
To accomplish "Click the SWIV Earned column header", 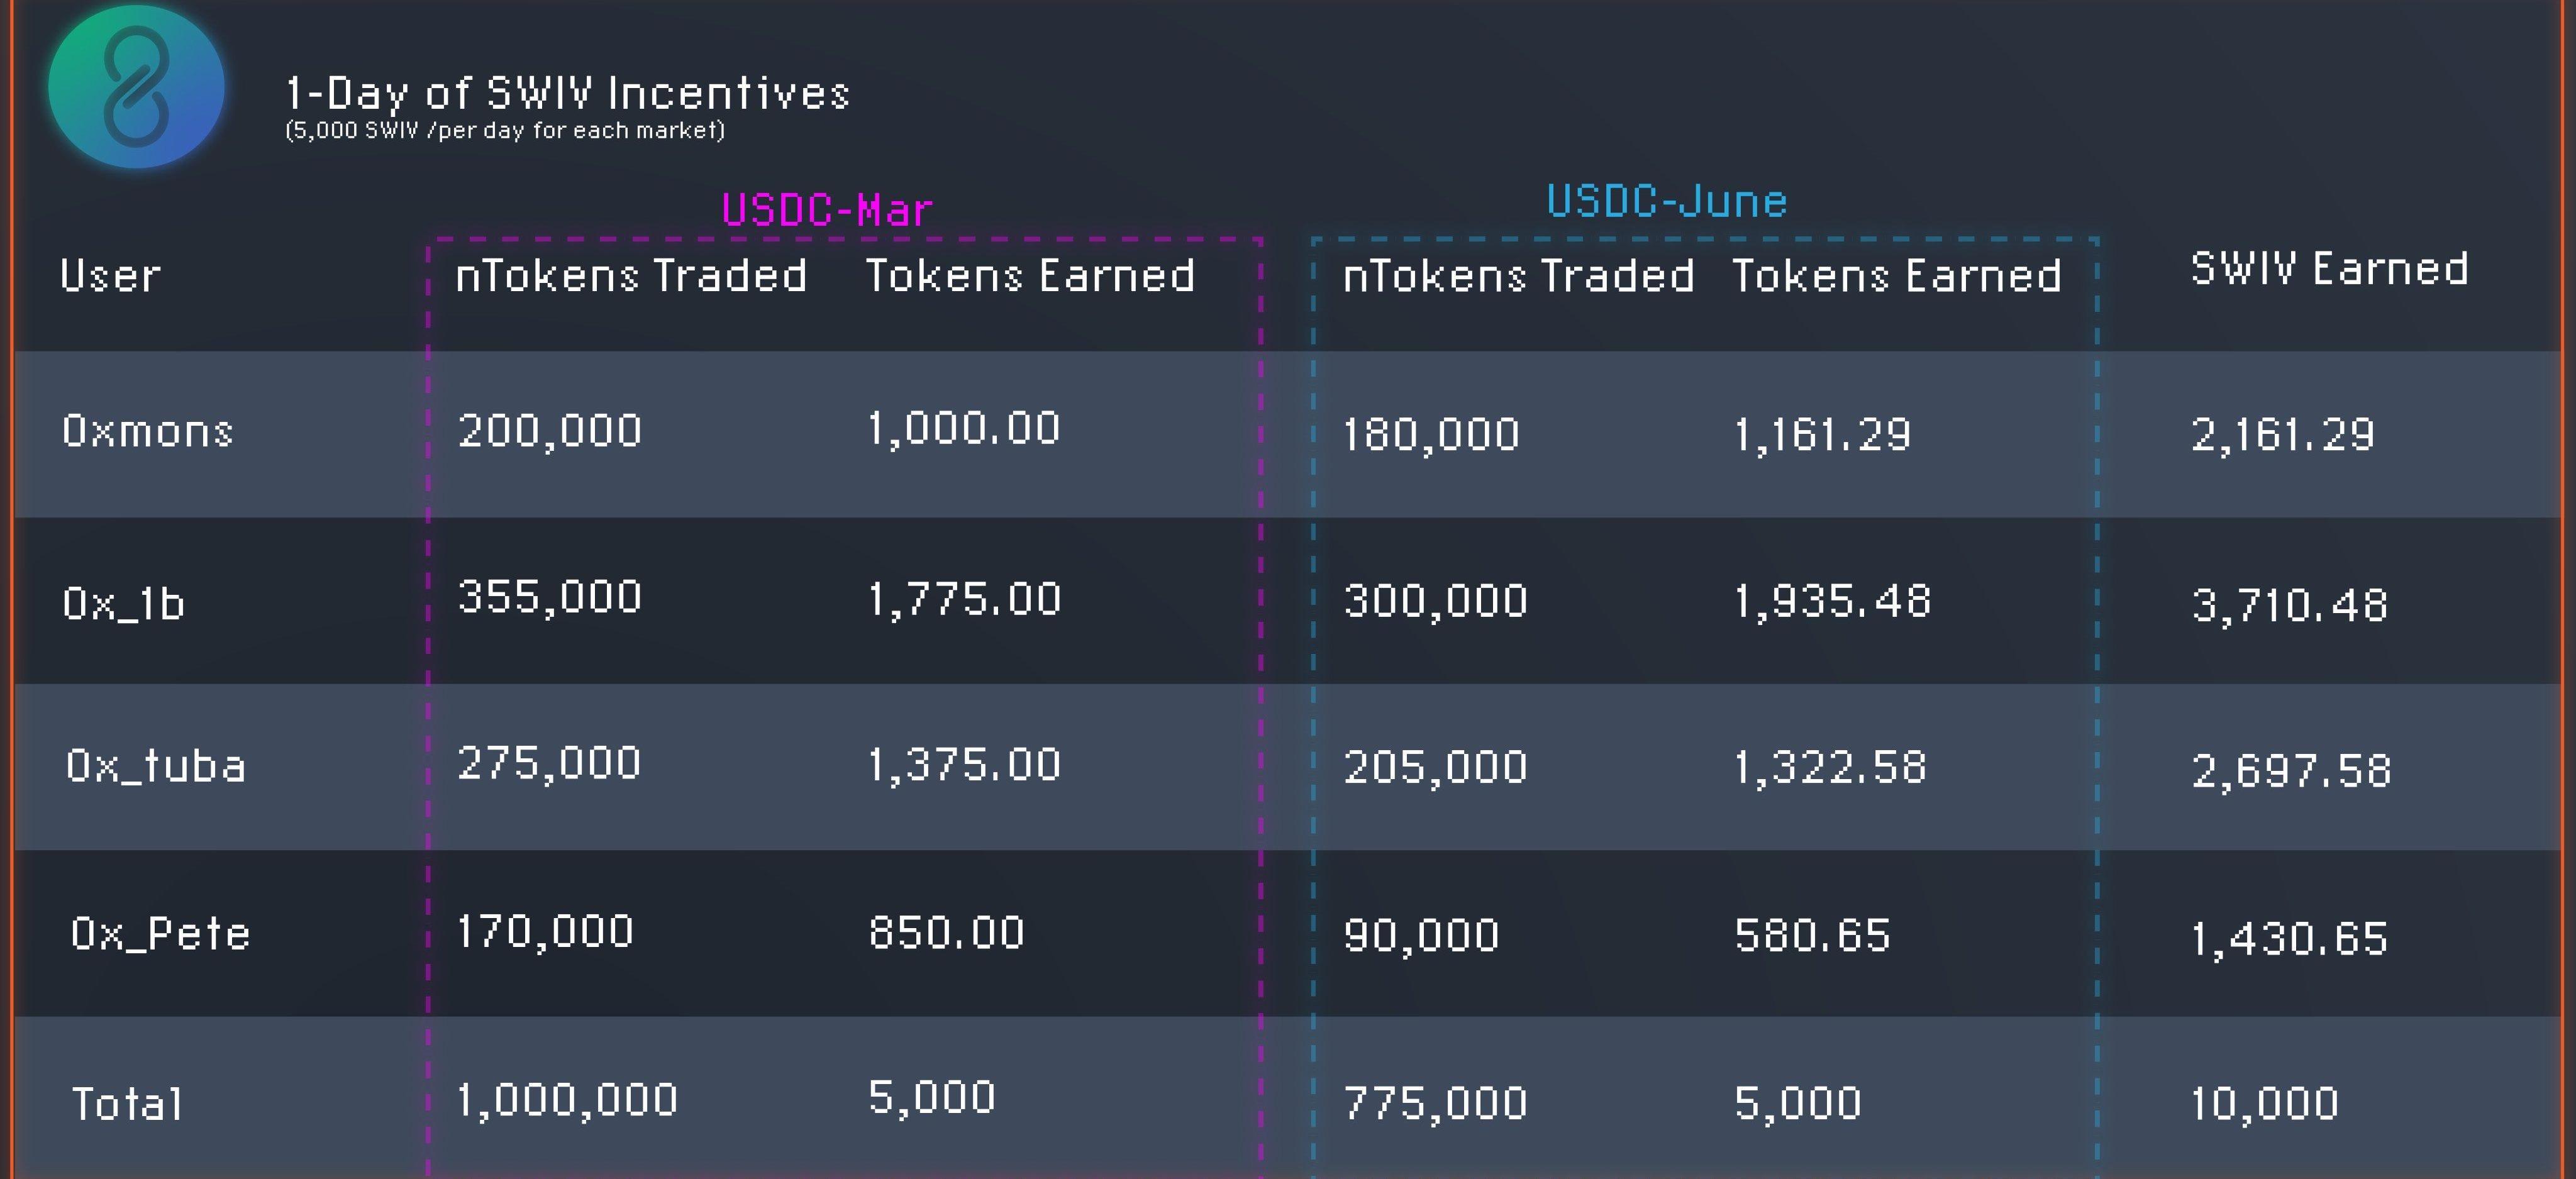I will pos(2329,269).
